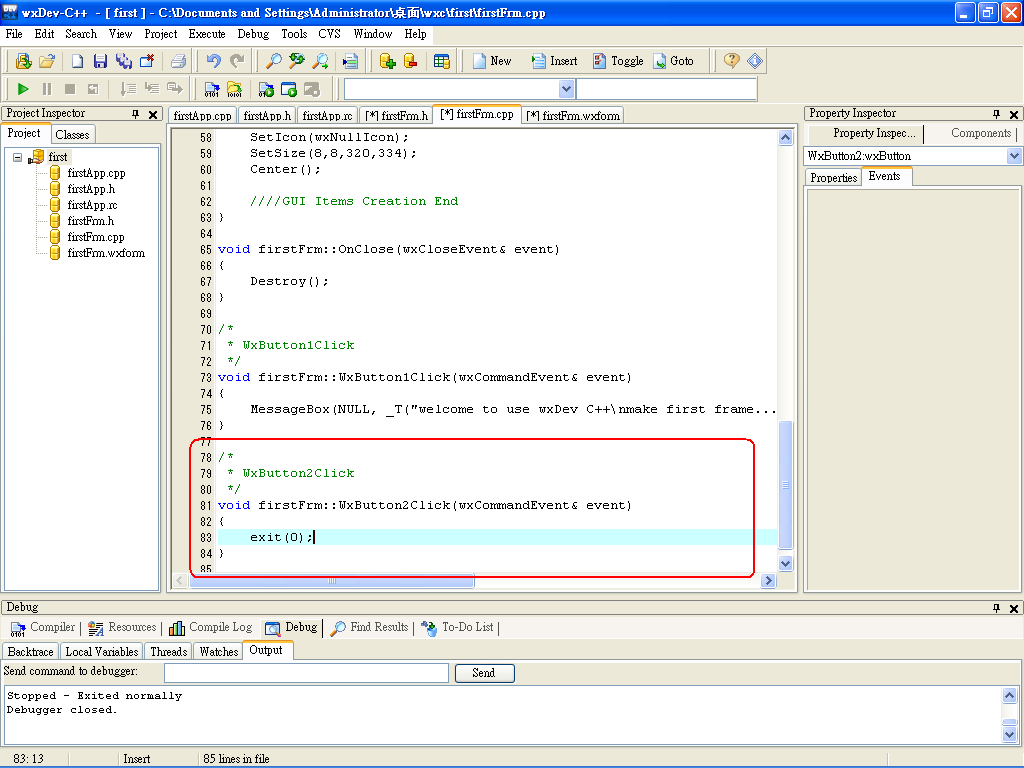Toggle a breakpoint with the Toggle button

(x=618, y=61)
